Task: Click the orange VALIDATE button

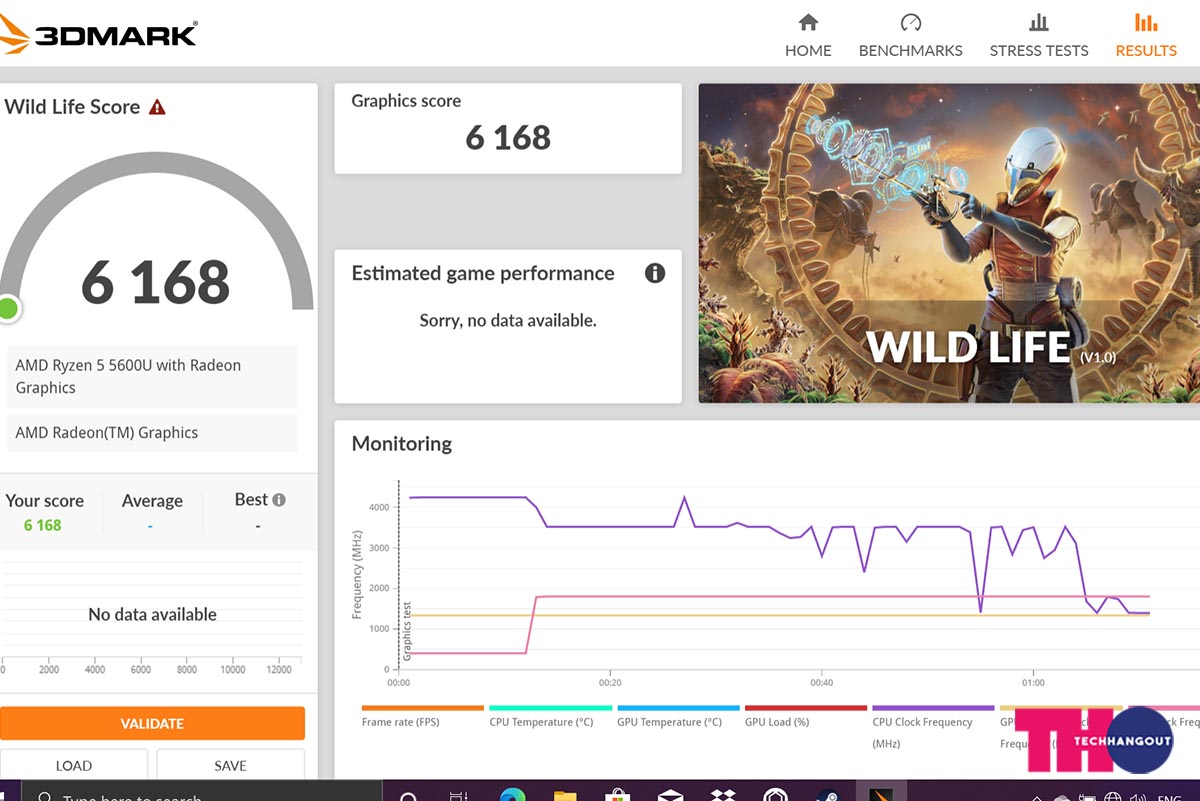Action: click(x=152, y=723)
